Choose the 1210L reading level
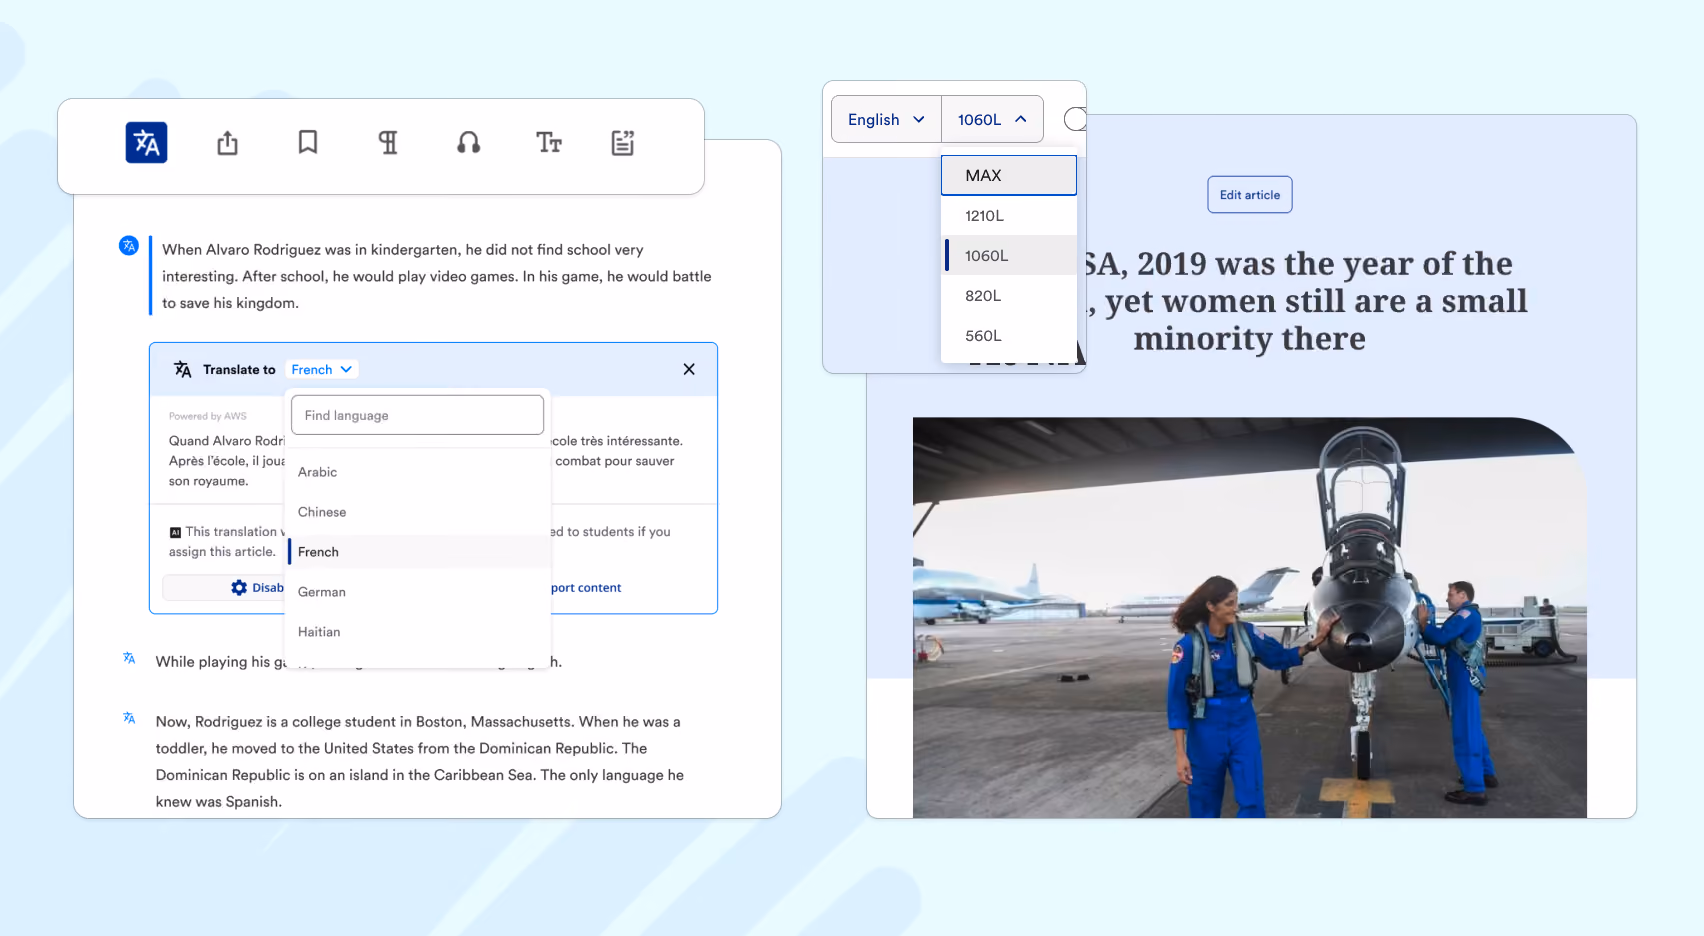Image resolution: width=1704 pixels, height=936 pixels. pos(1009,215)
